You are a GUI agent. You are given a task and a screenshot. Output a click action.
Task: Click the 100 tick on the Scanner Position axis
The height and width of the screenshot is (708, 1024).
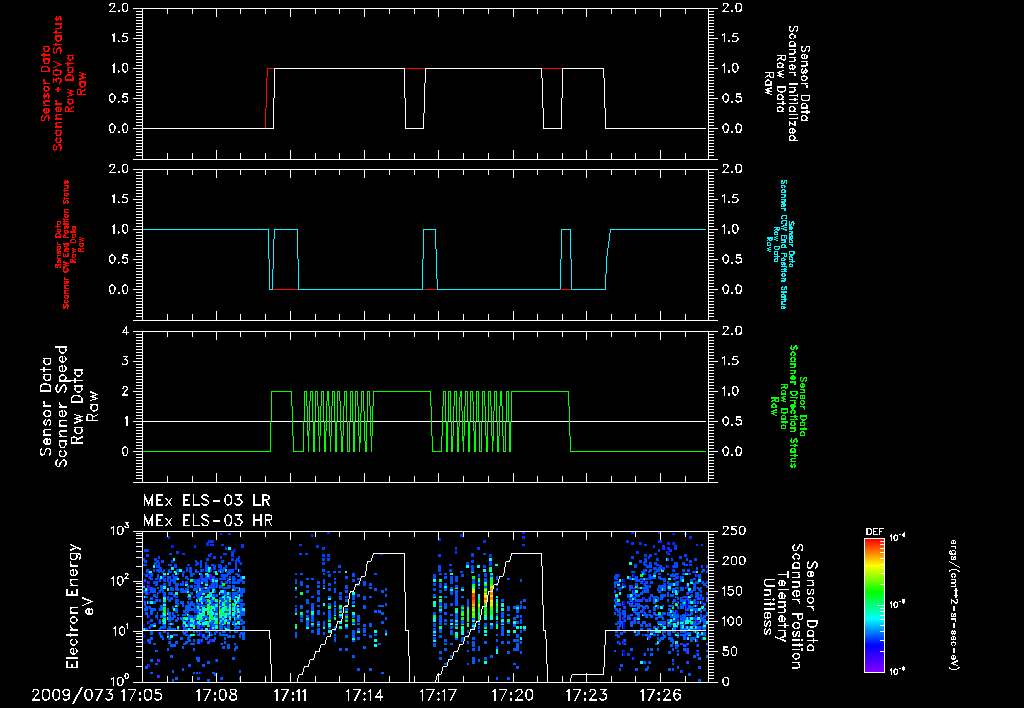coord(734,621)
